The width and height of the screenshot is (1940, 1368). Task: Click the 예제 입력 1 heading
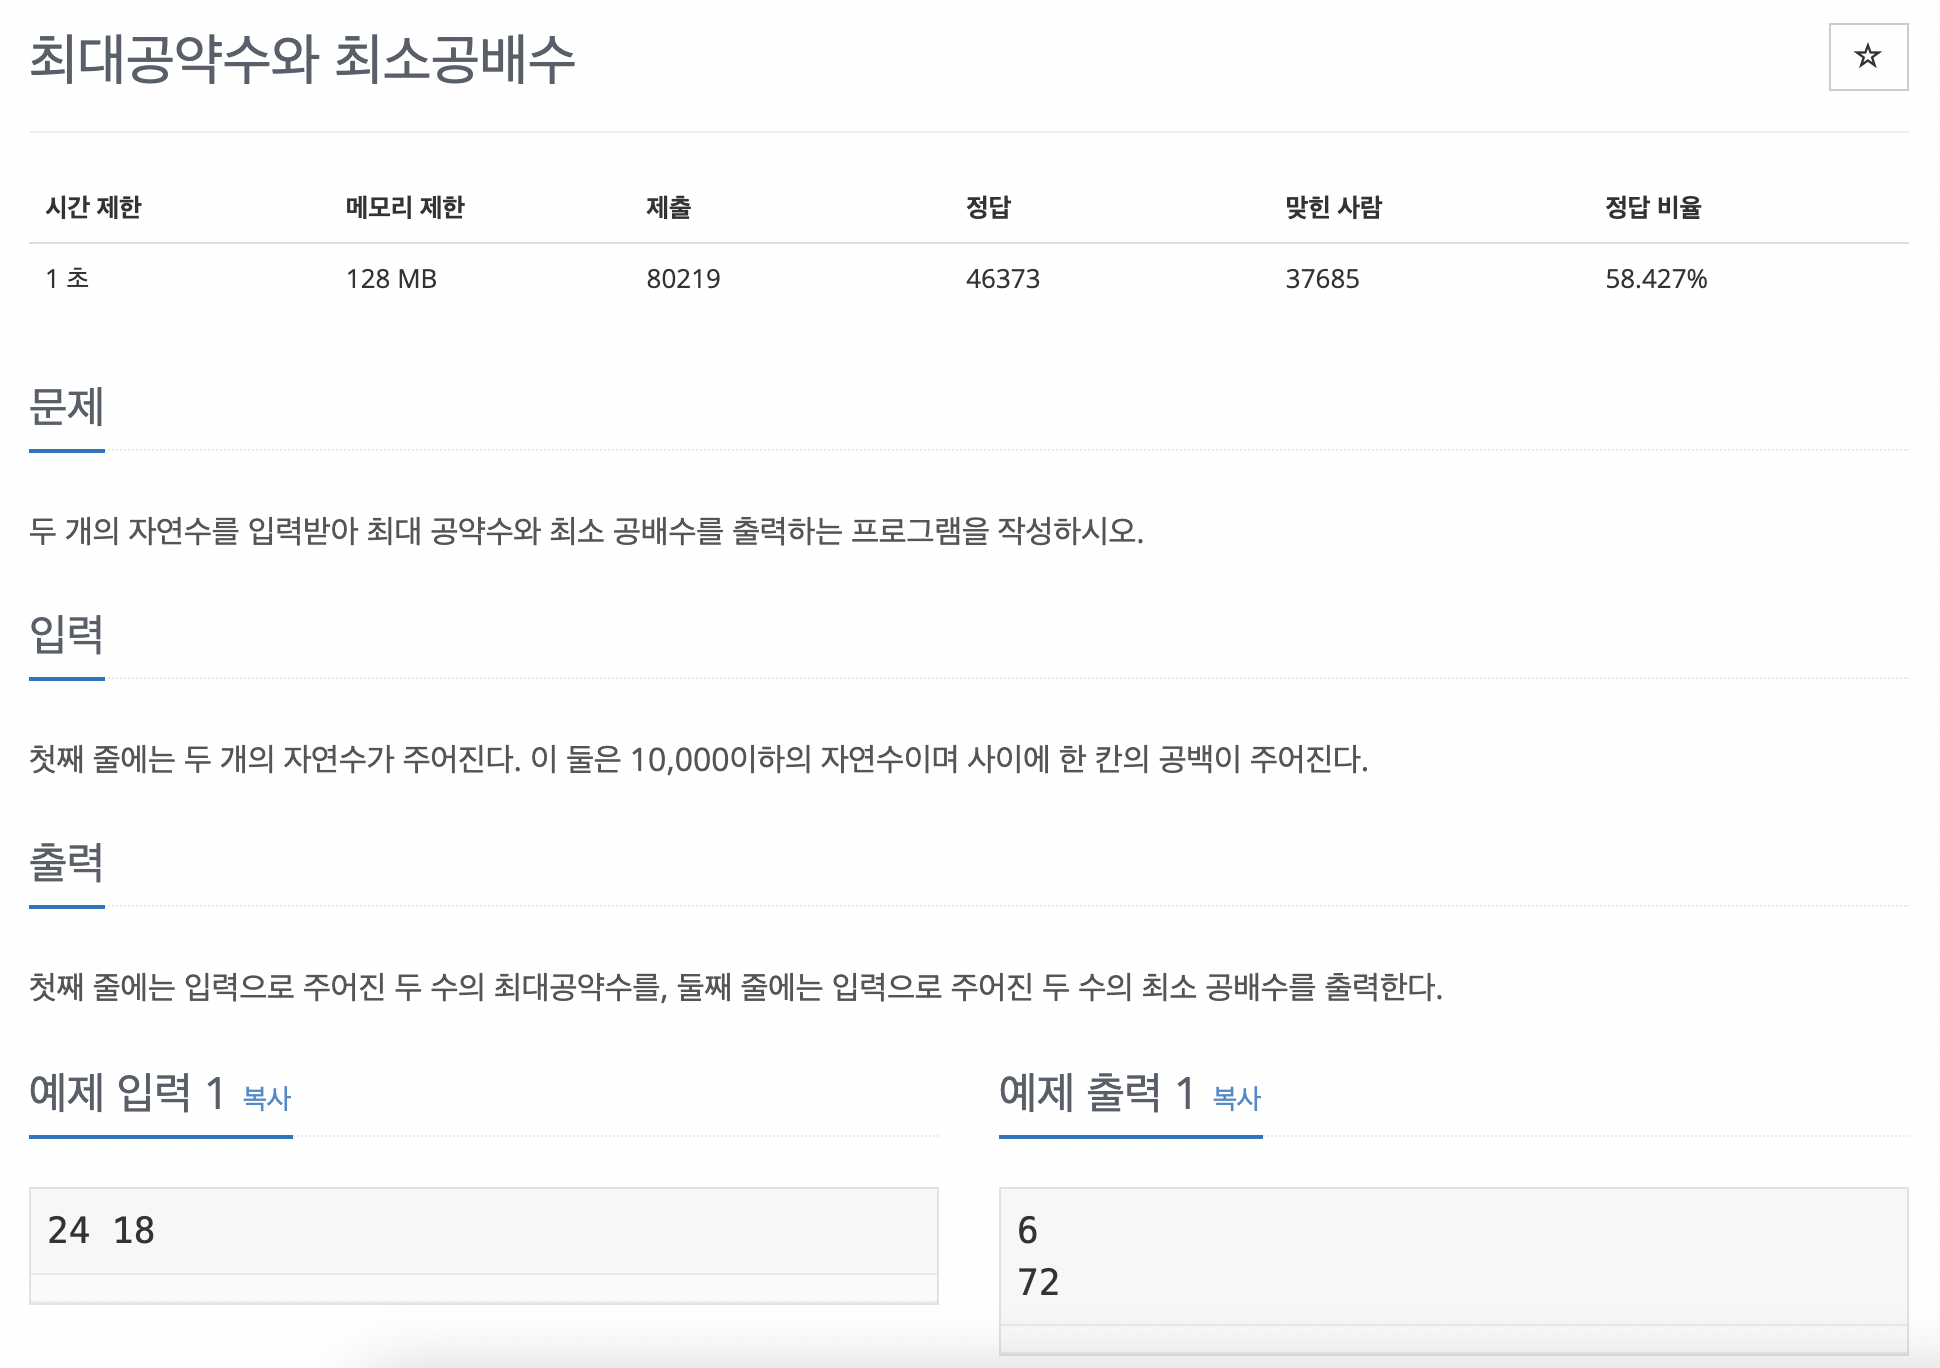[x=125, y=1094]
